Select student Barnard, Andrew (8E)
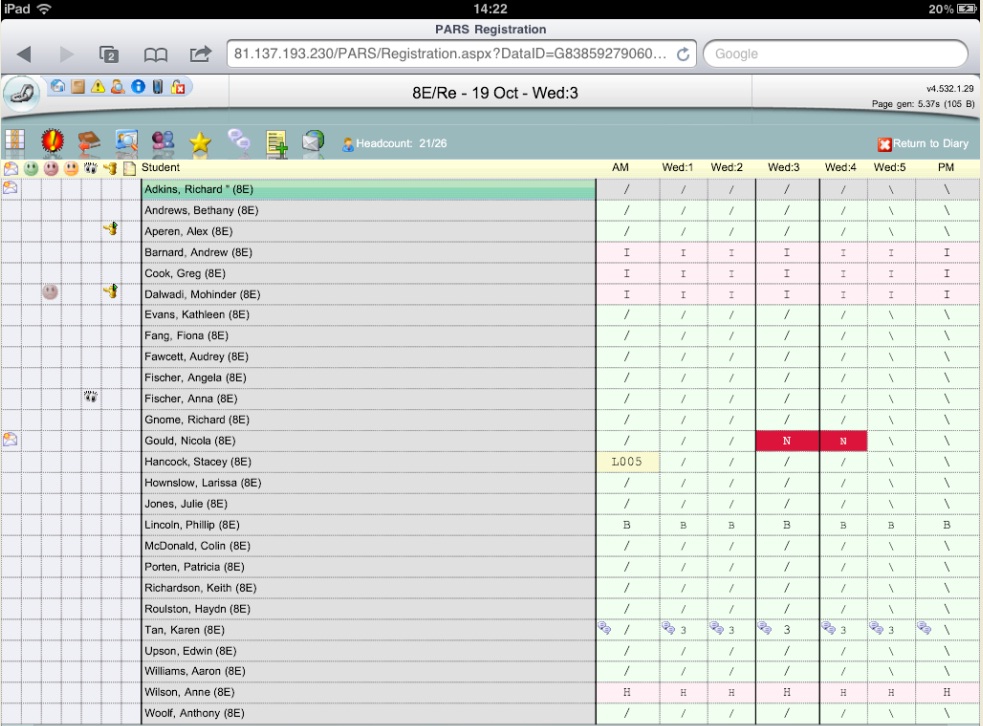 (369, 252)
